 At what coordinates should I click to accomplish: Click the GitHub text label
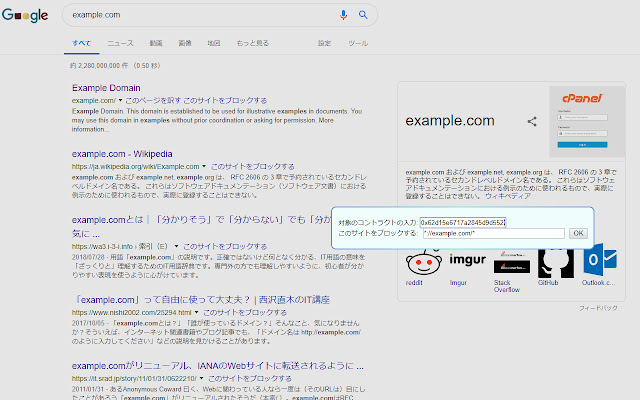point(548,282)
